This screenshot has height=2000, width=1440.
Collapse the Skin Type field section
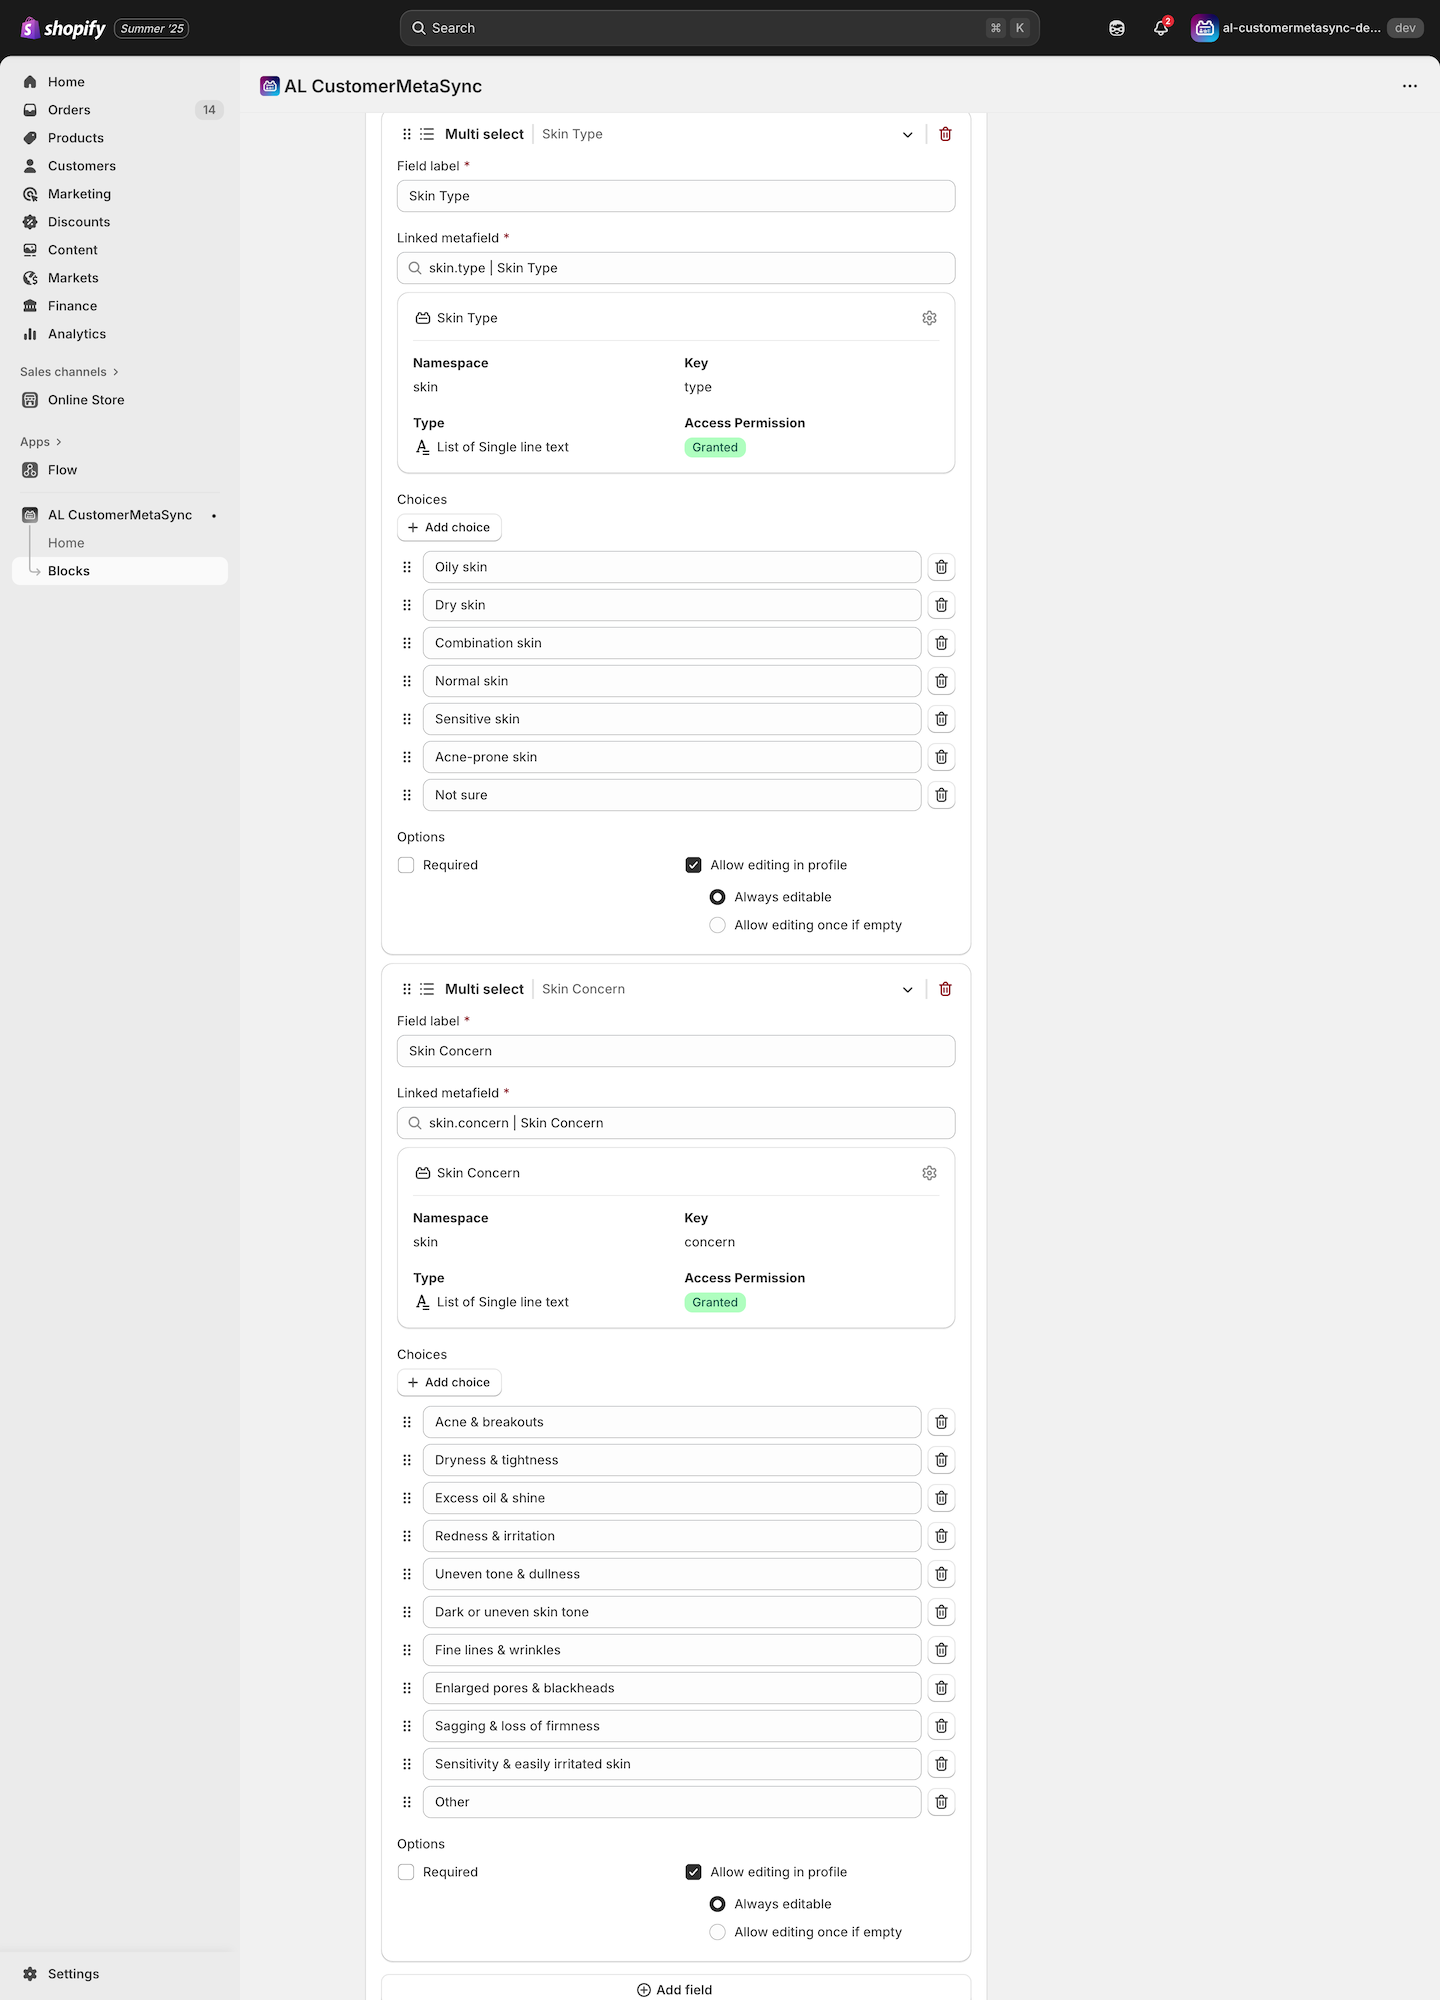tap(907, 134)
